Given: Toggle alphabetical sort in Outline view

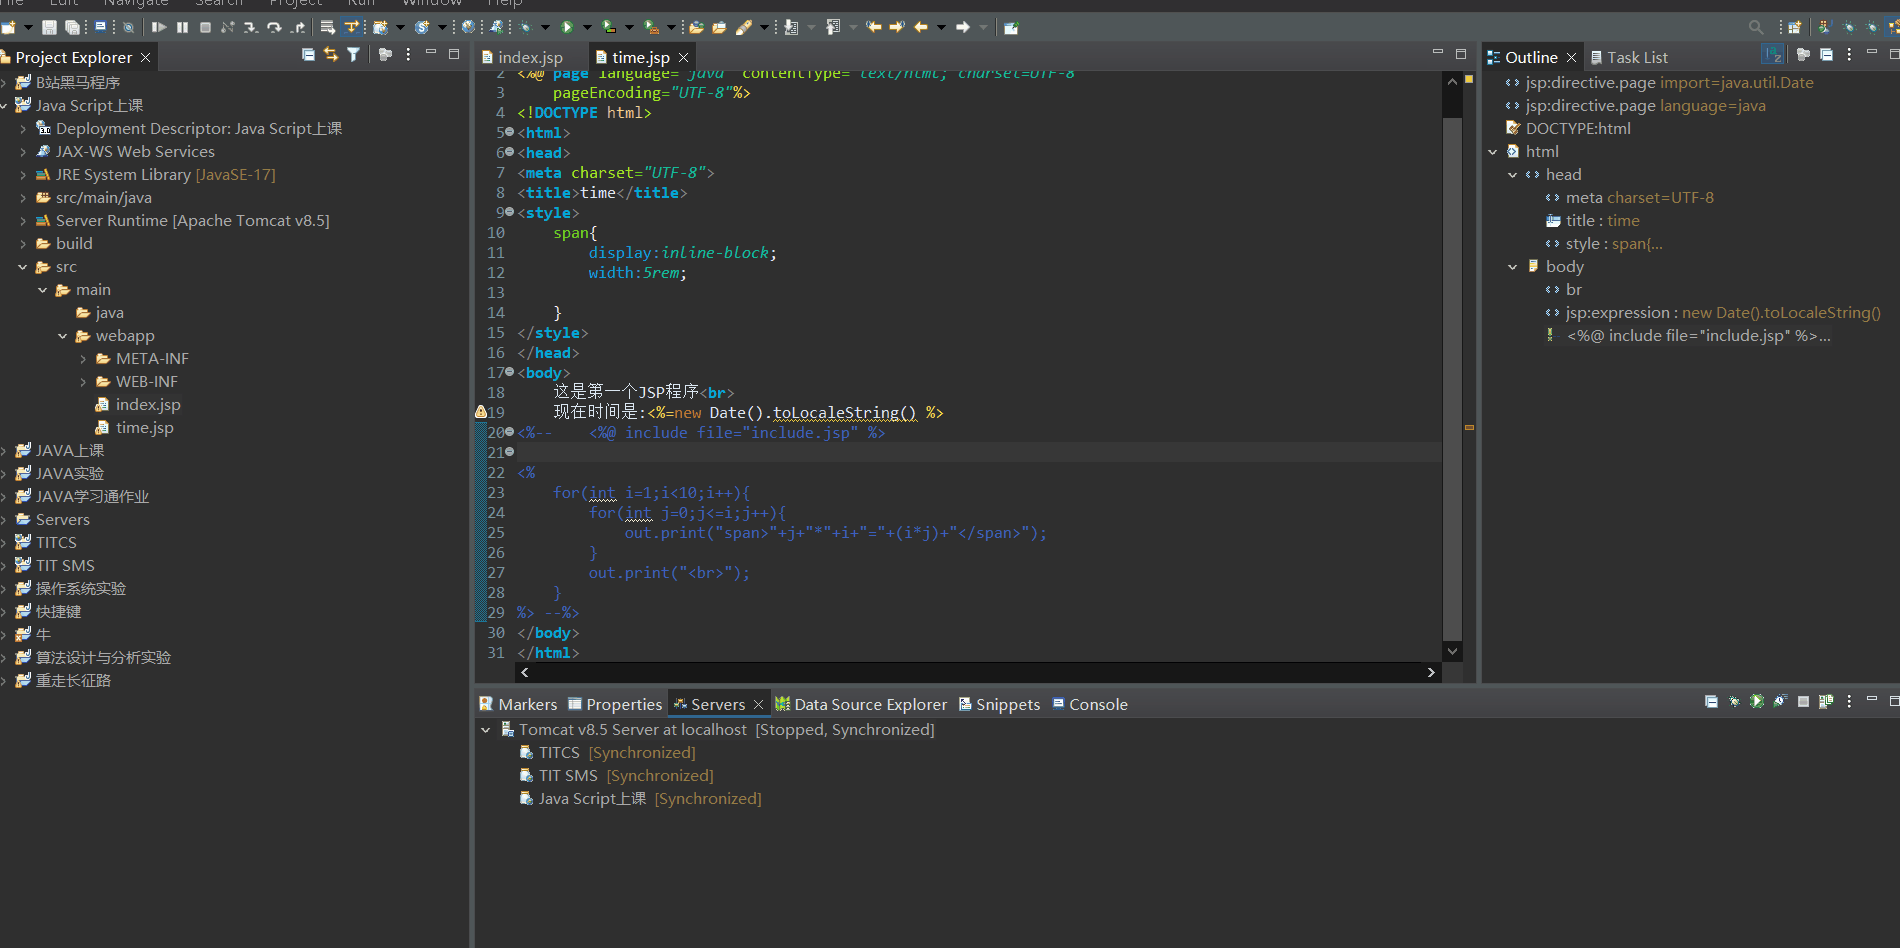Looking at the screenshot, I should coord(1772,55).
